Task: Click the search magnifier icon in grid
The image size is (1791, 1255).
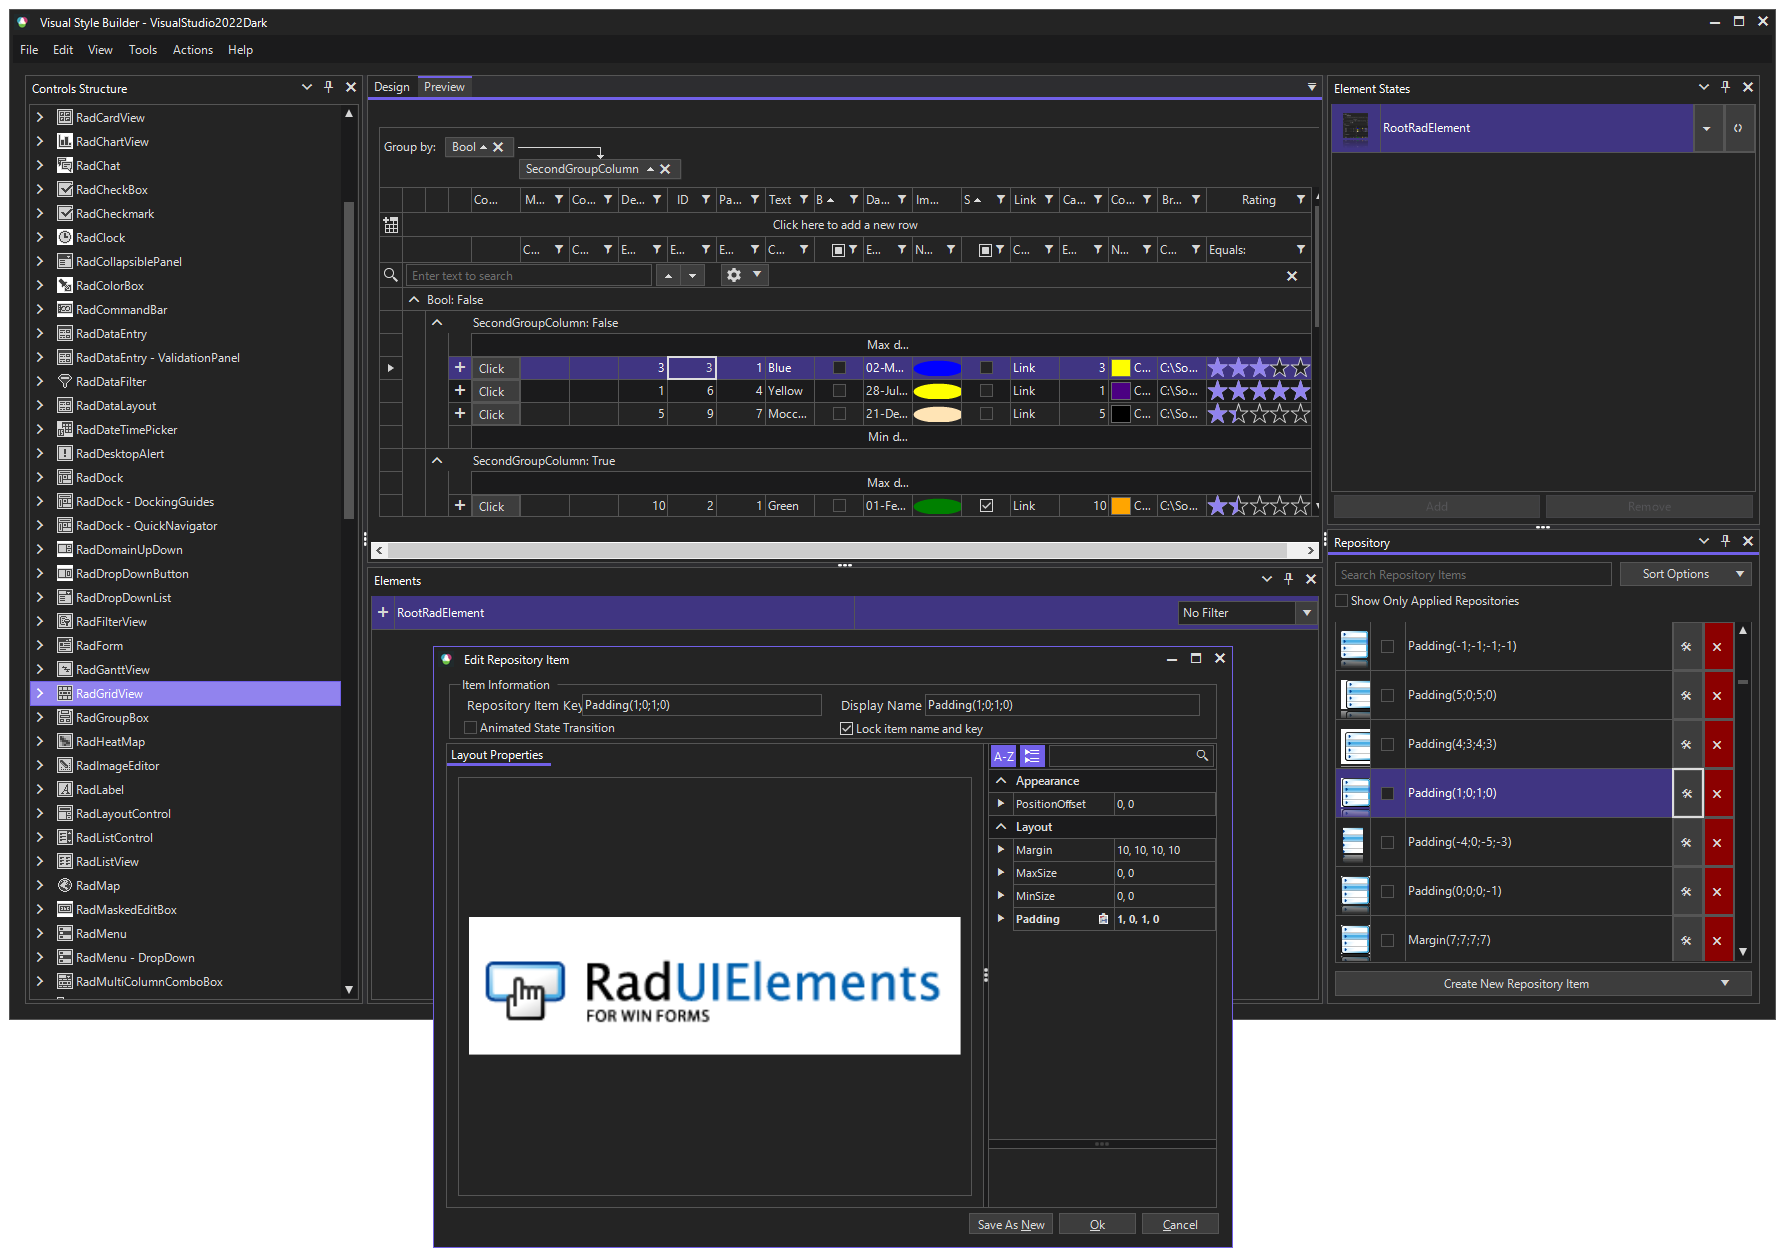Action: click(x=390, y=275)
